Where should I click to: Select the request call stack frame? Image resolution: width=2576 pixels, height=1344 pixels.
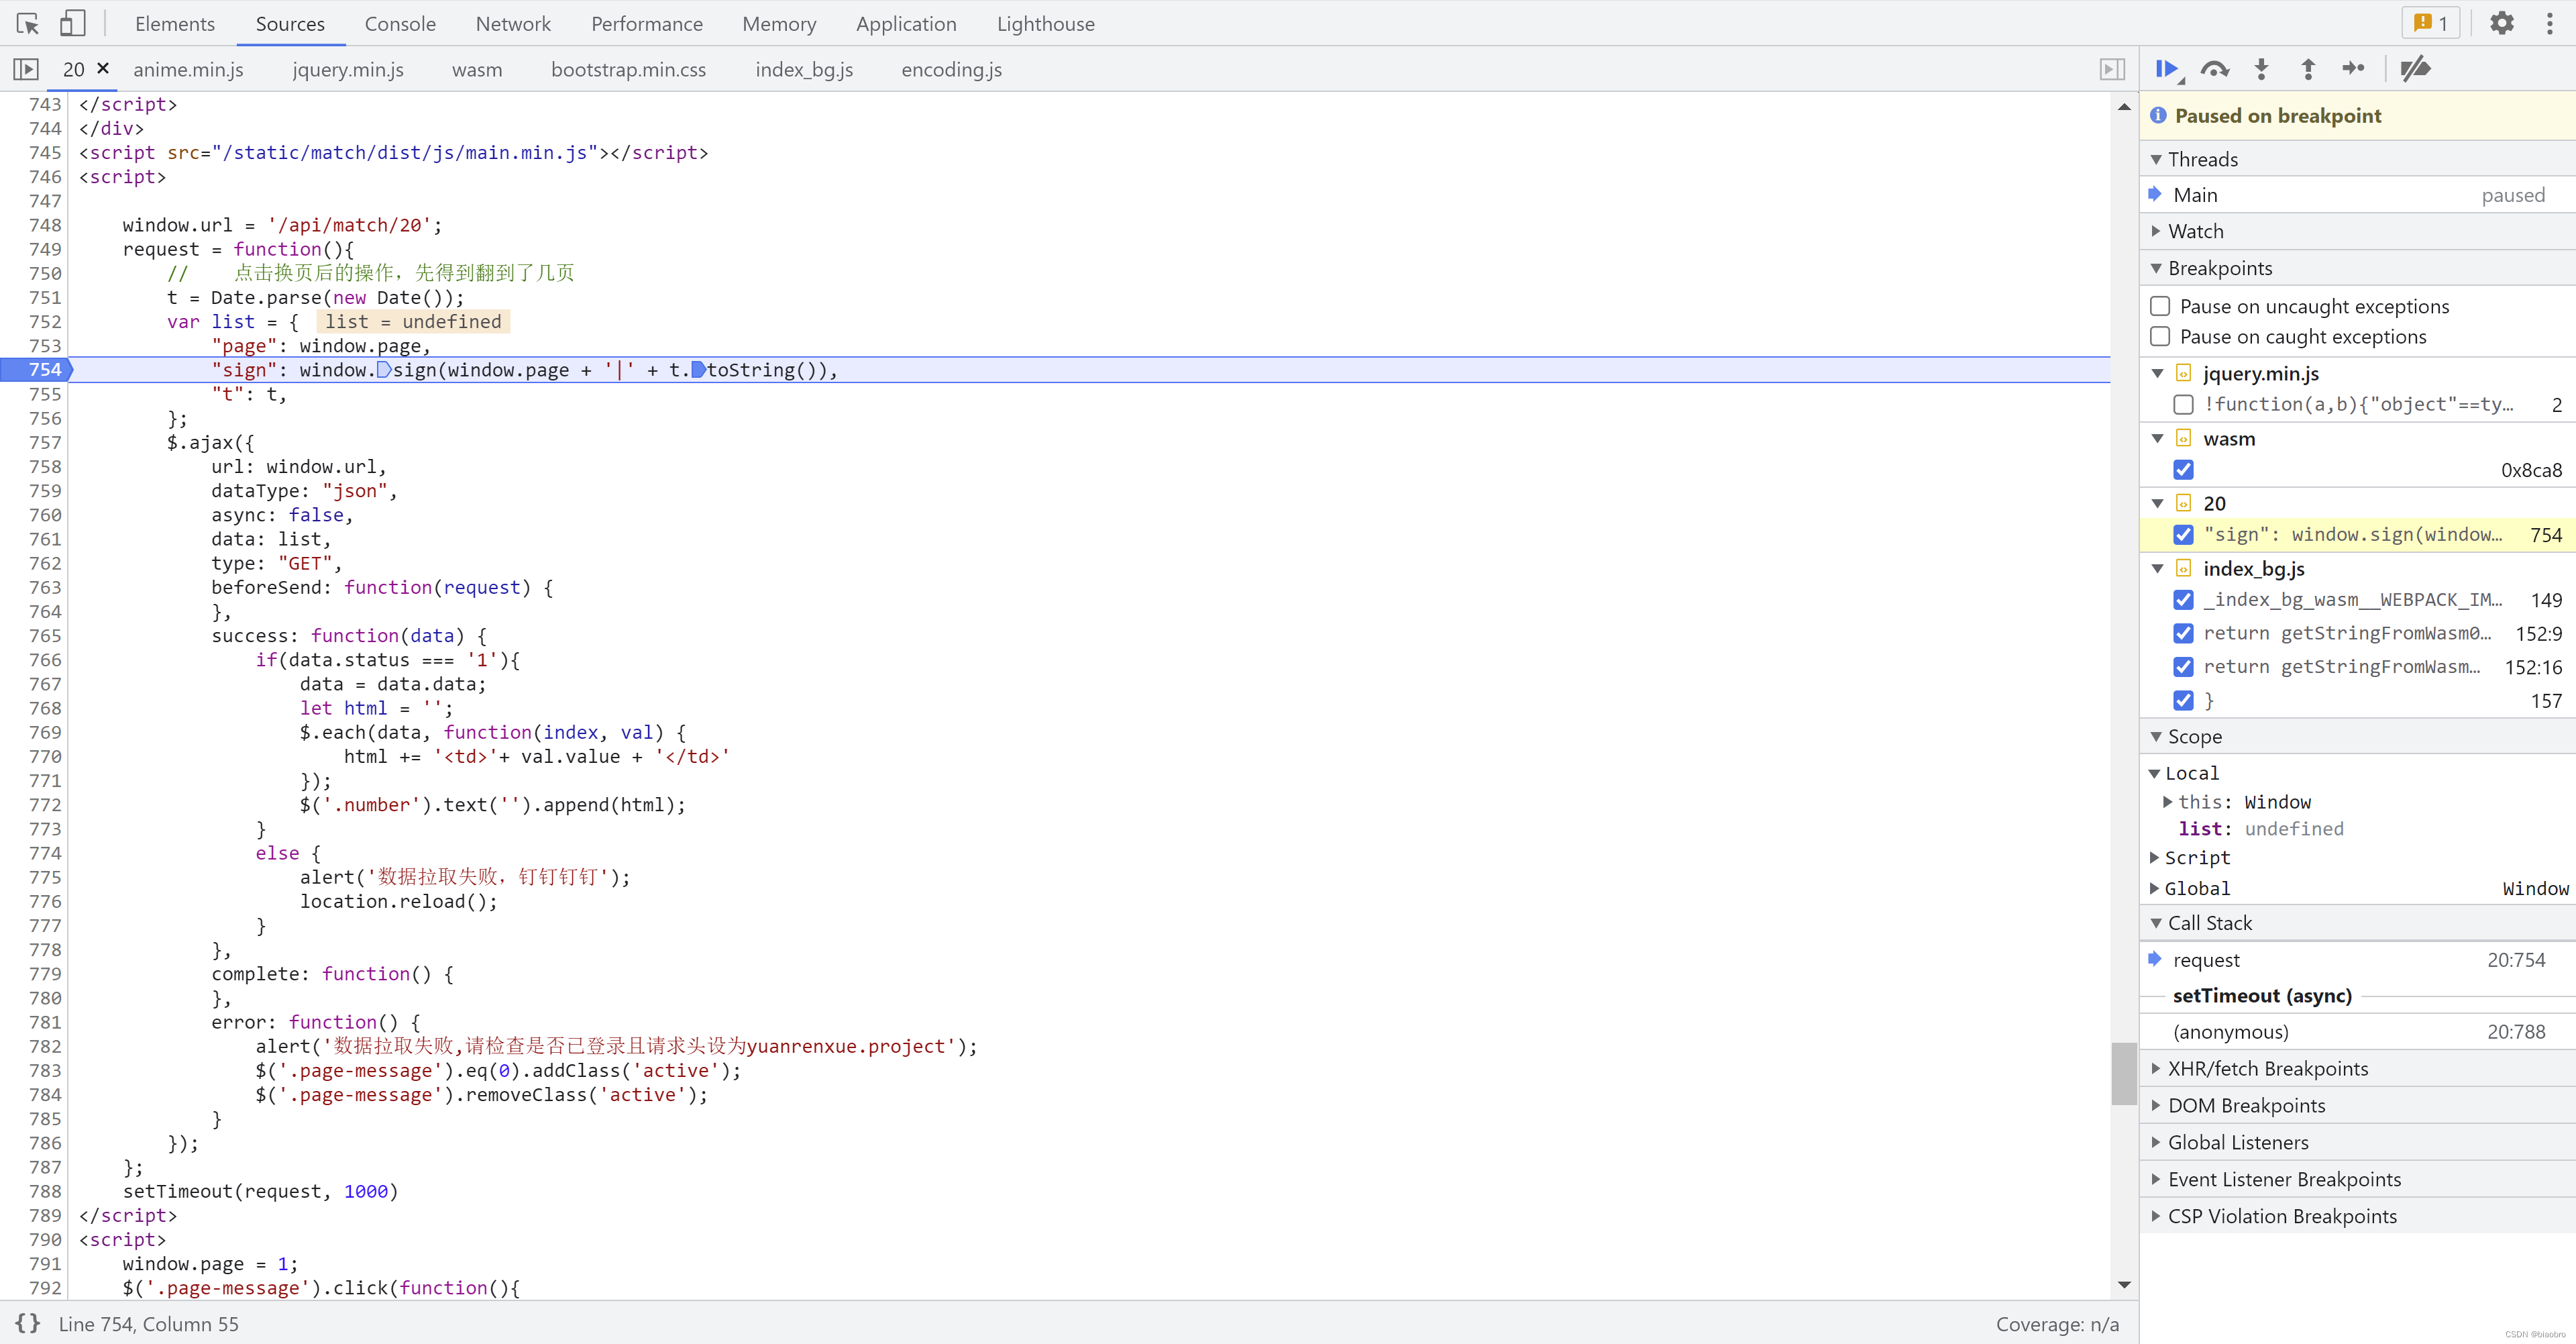tap(2357, 960)
